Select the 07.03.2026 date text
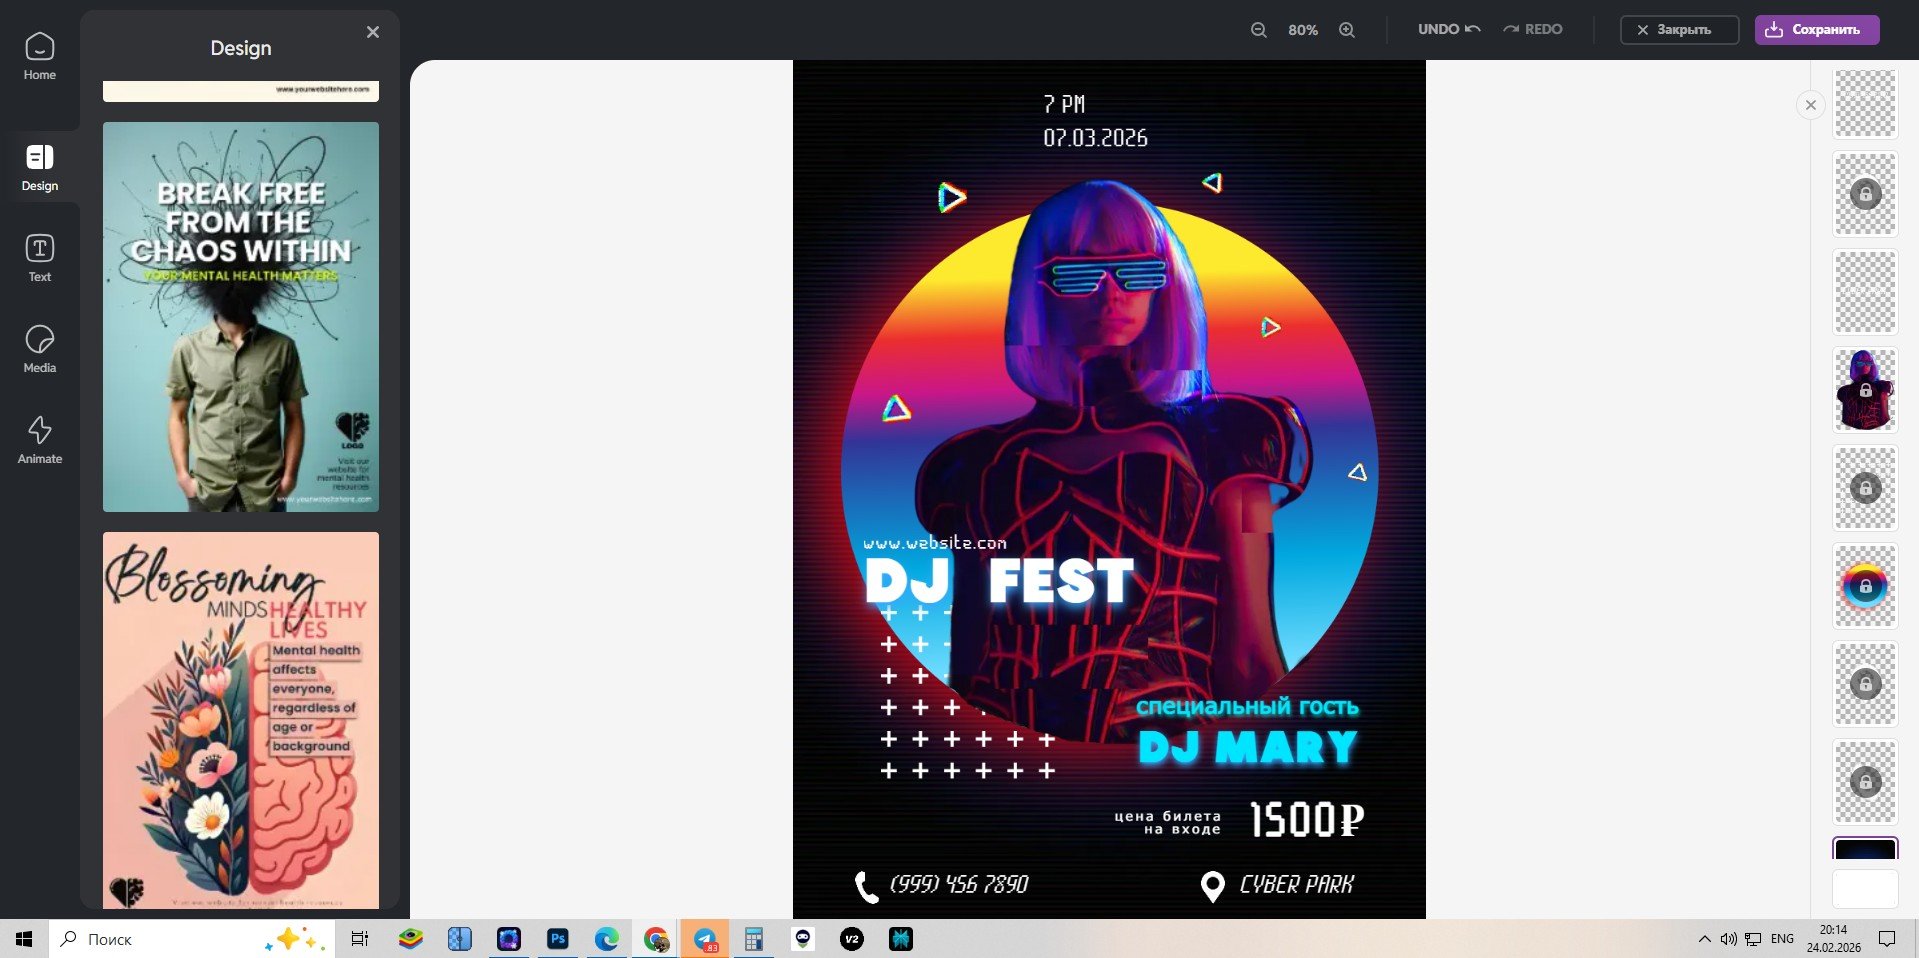This screenshot has height=958, width=1919. [x=1095, y=138]
